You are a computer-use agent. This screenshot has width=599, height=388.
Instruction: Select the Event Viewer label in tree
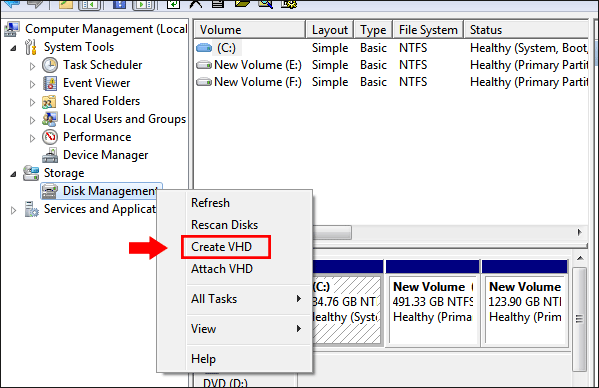pos(97,83)
